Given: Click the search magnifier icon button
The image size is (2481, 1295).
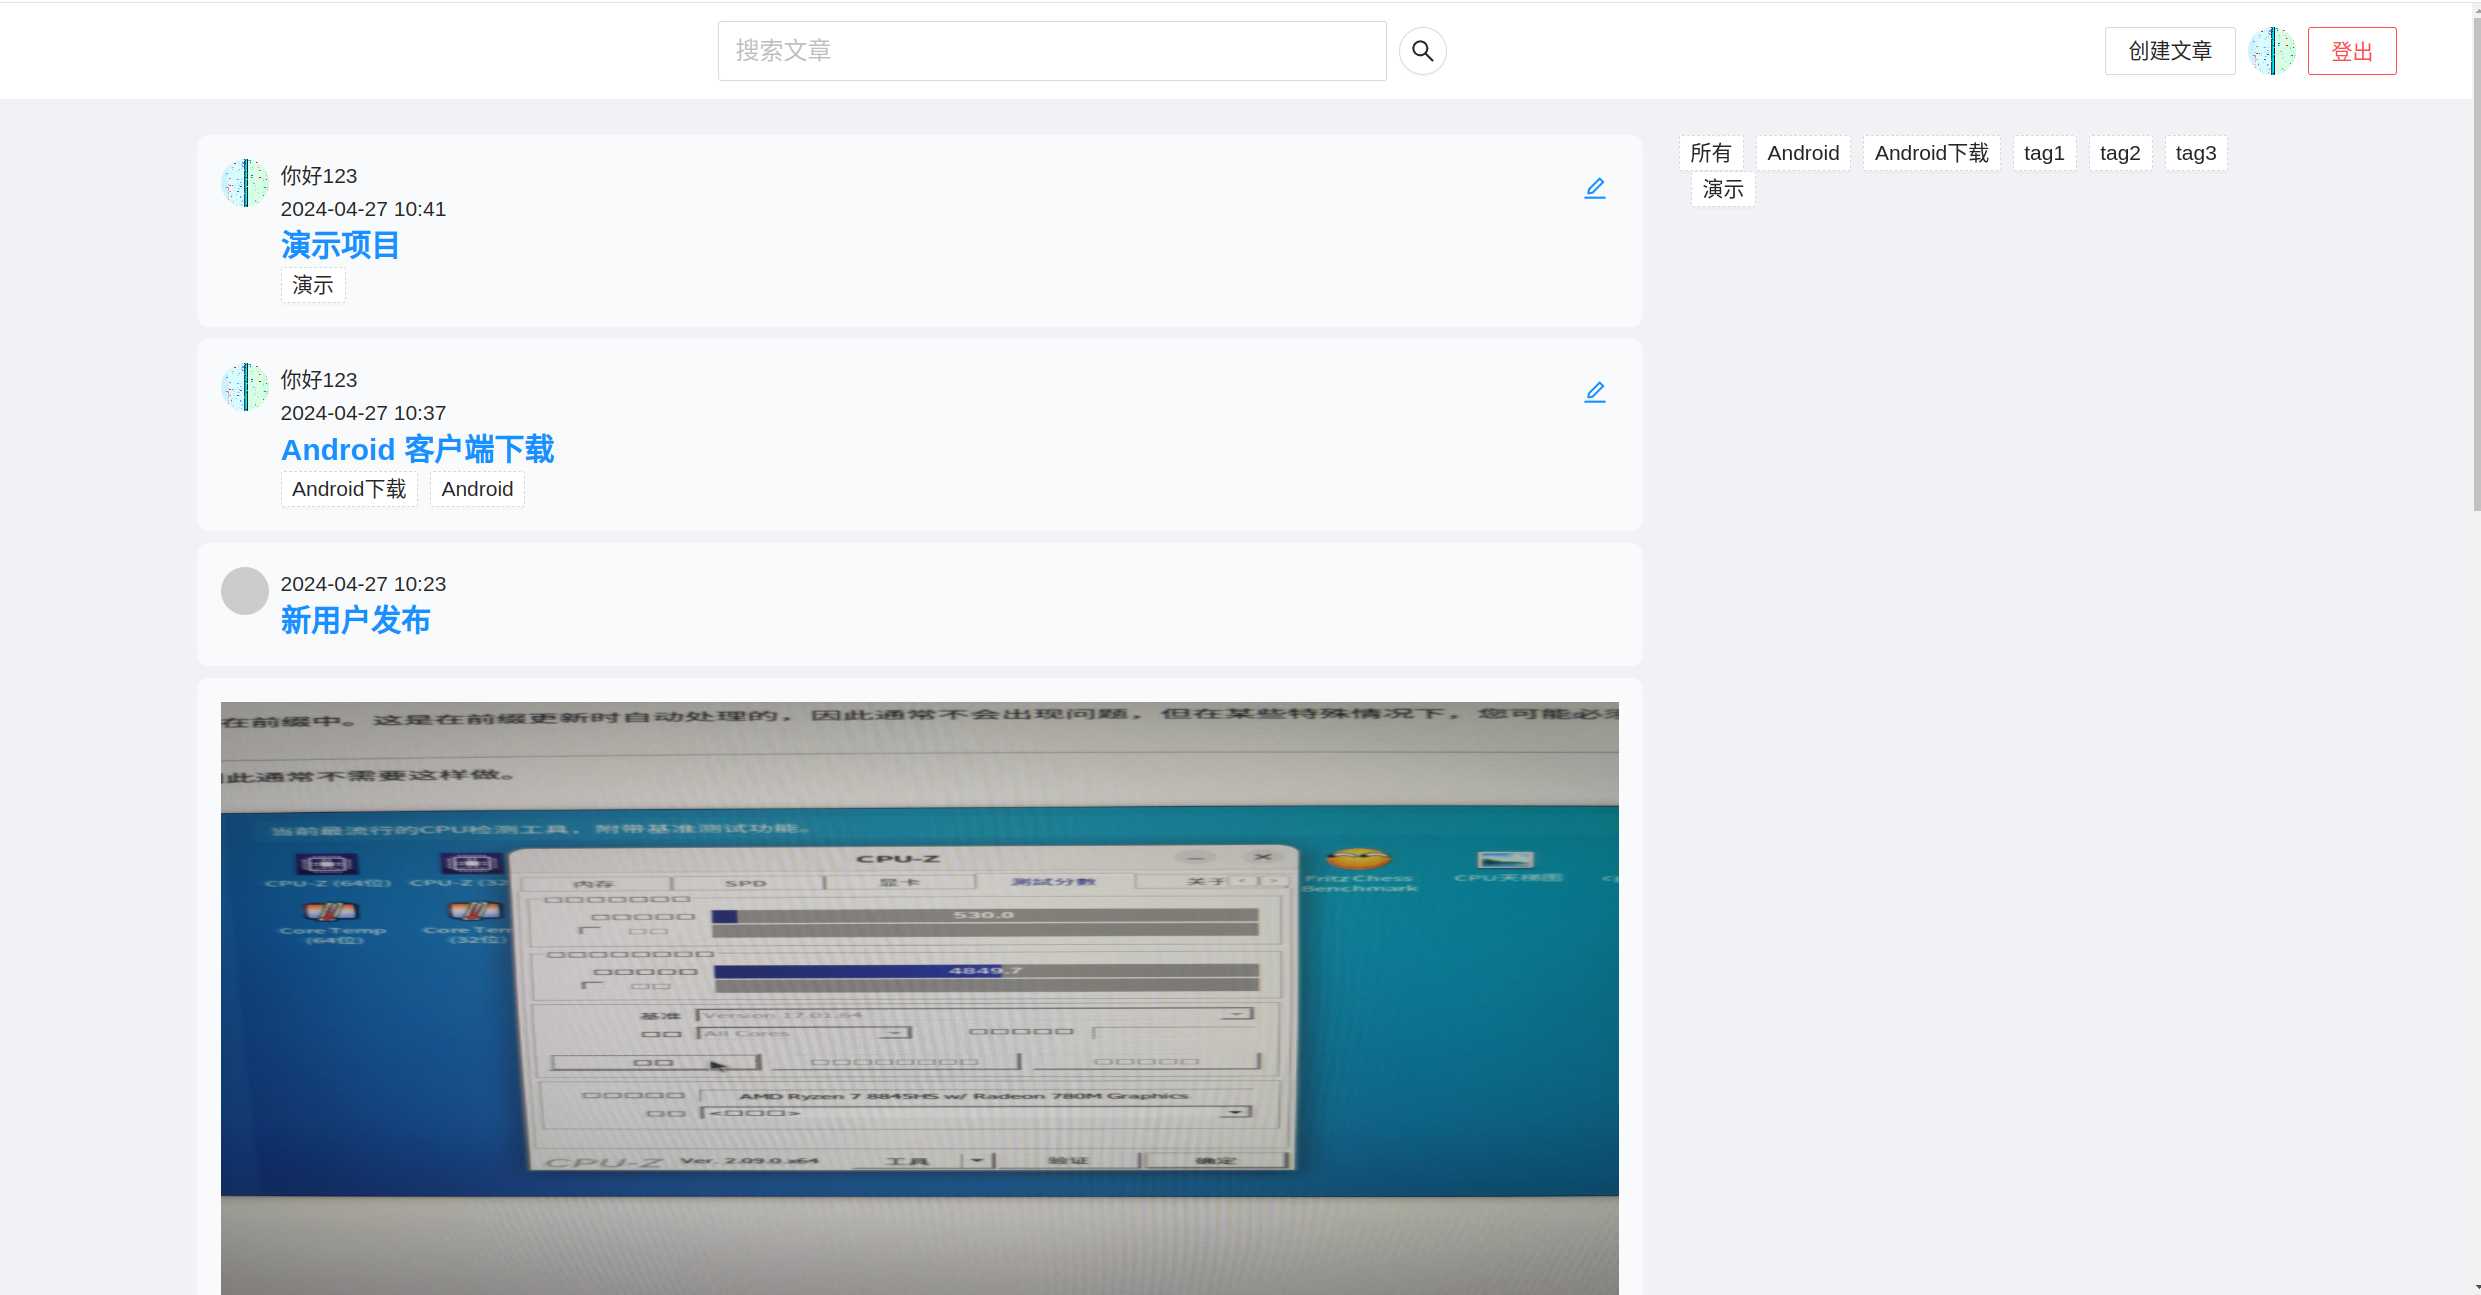Looking at the screenshot, I should tap(1422, 51).
